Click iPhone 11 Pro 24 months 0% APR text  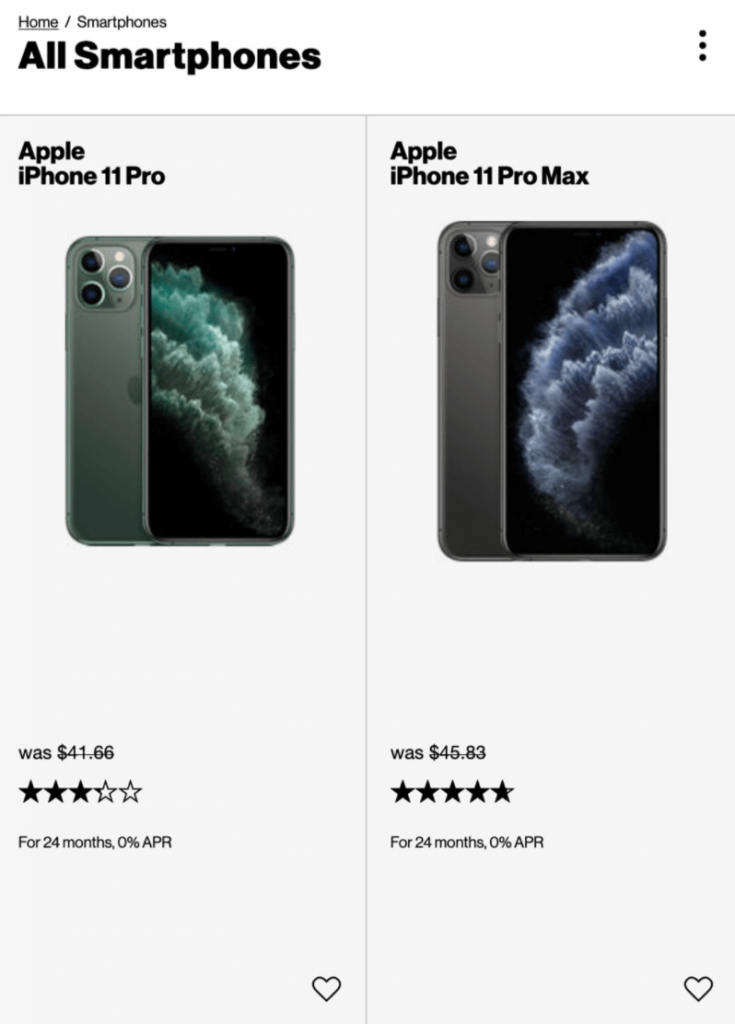(95, 842)
